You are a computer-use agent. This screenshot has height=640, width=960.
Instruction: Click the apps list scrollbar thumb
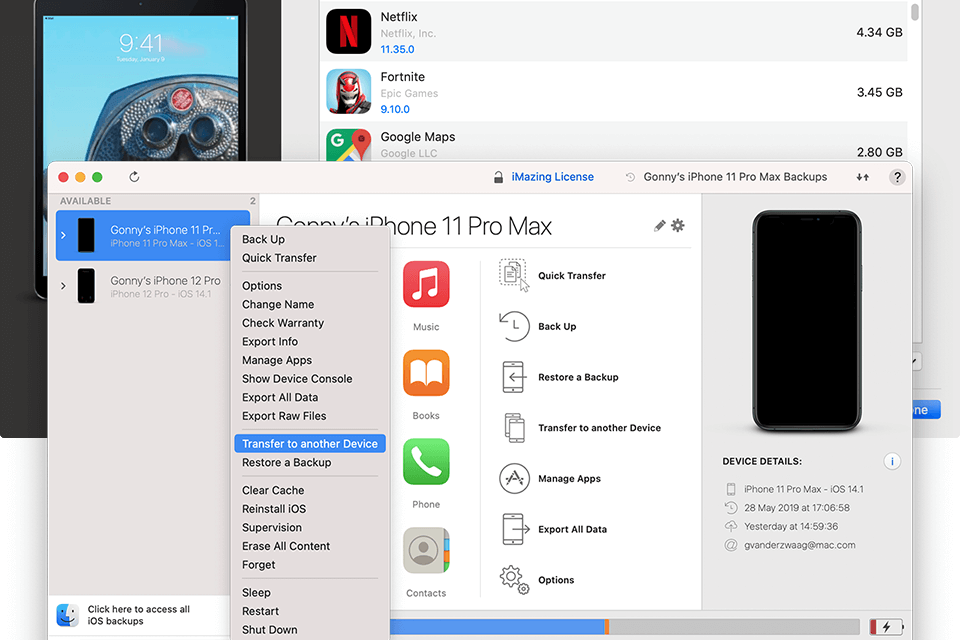point(915,12)
